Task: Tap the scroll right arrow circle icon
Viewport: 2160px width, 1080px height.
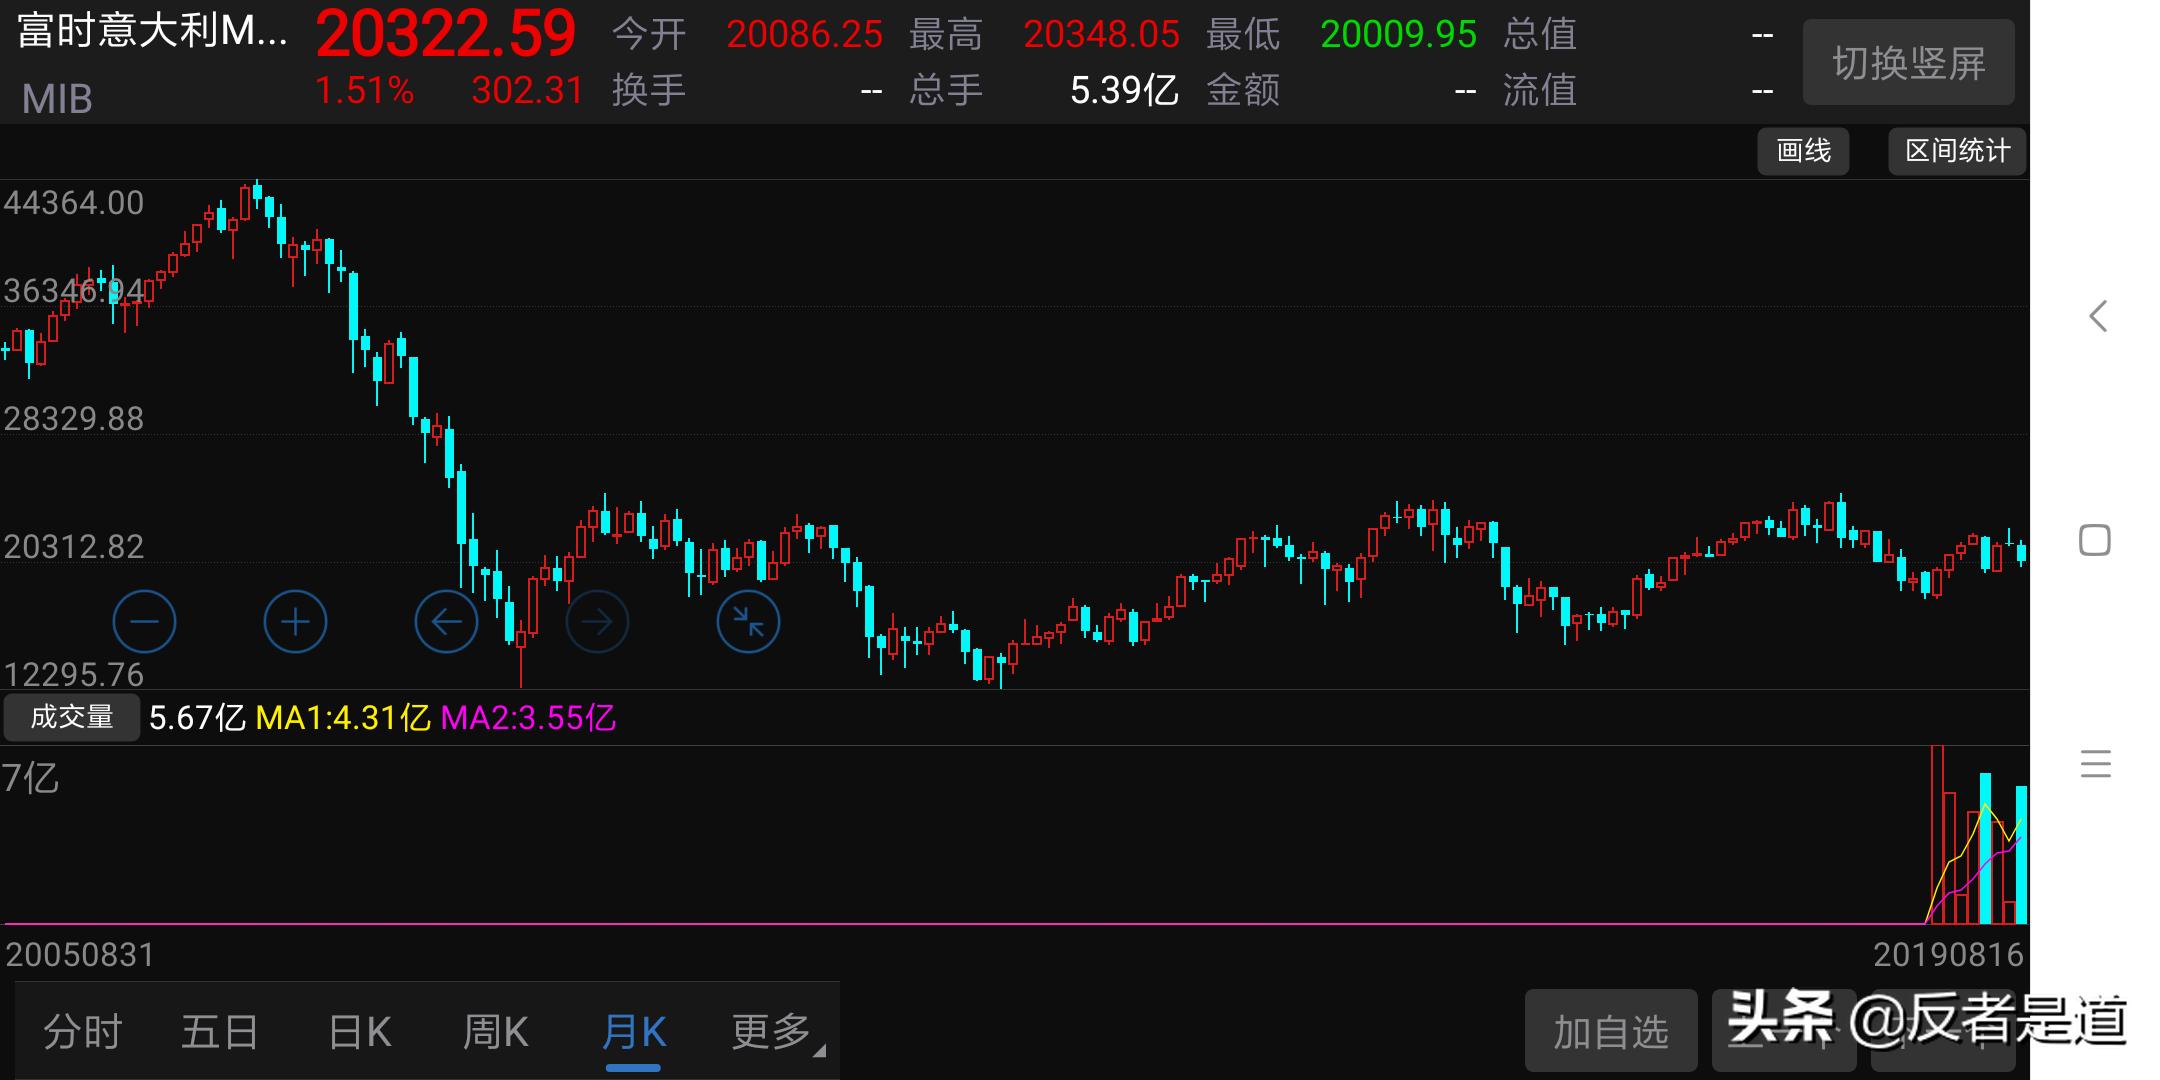Action: [x=597, y=622]
